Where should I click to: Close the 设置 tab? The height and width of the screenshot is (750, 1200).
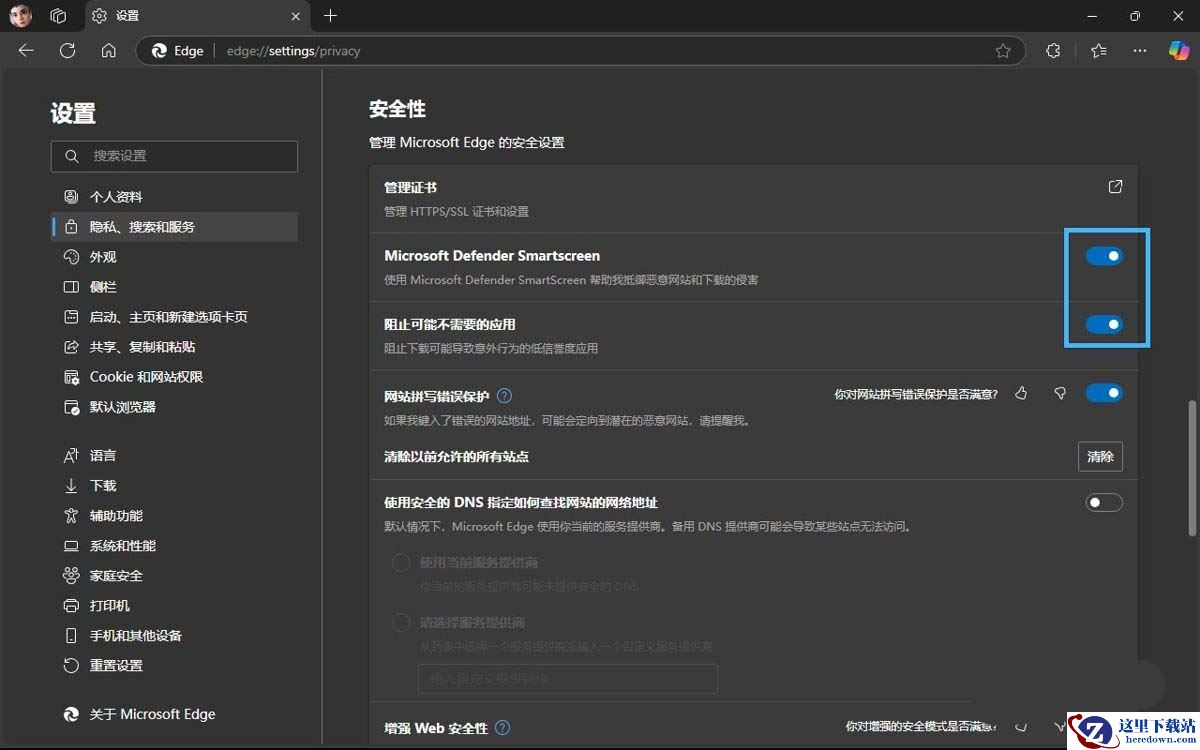[x=295, y=16]
